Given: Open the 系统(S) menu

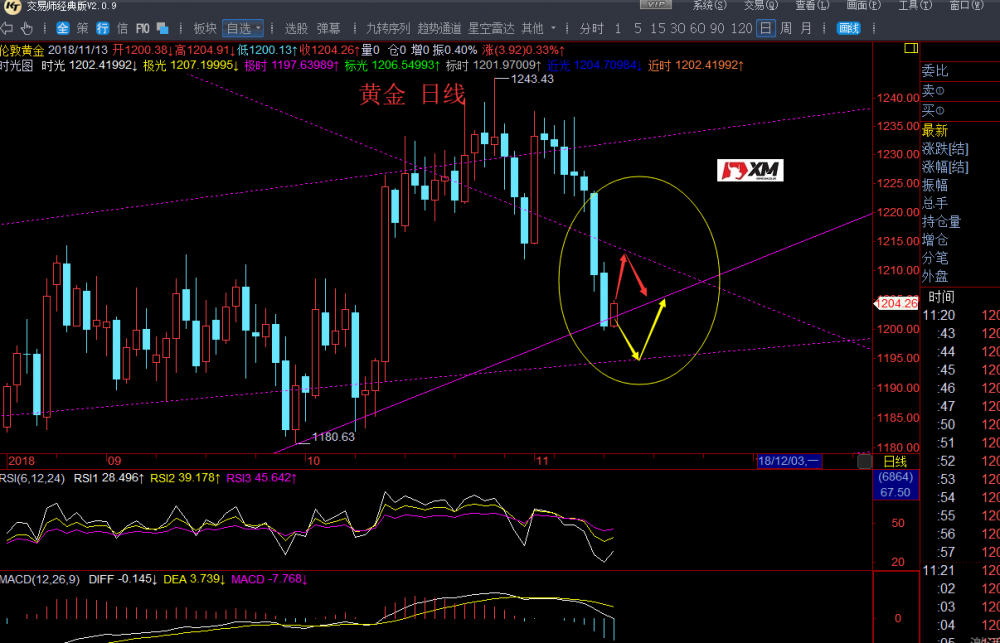Looking at the screenshot, I should [x=709, y=6].
